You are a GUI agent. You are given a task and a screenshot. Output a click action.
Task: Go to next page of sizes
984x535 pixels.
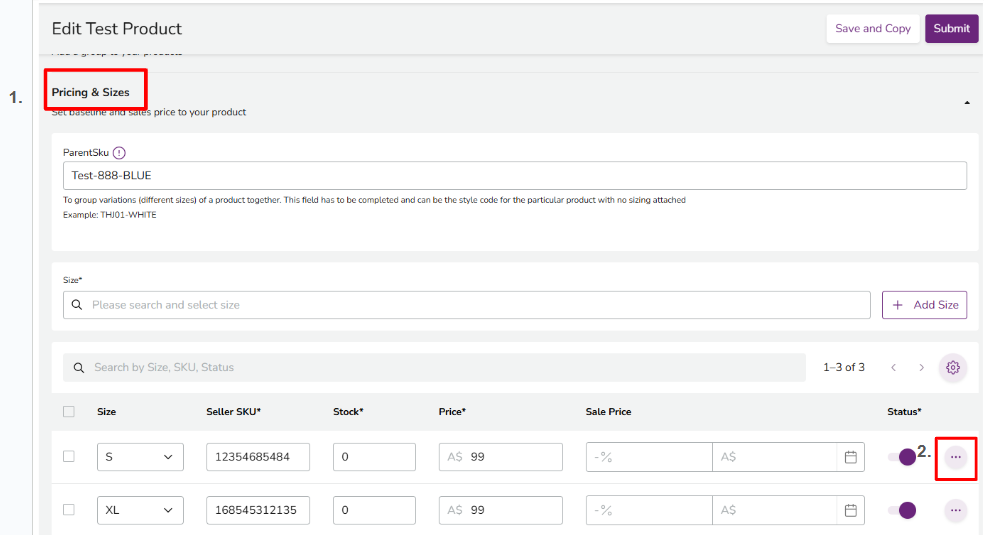(x=922, y=367)
